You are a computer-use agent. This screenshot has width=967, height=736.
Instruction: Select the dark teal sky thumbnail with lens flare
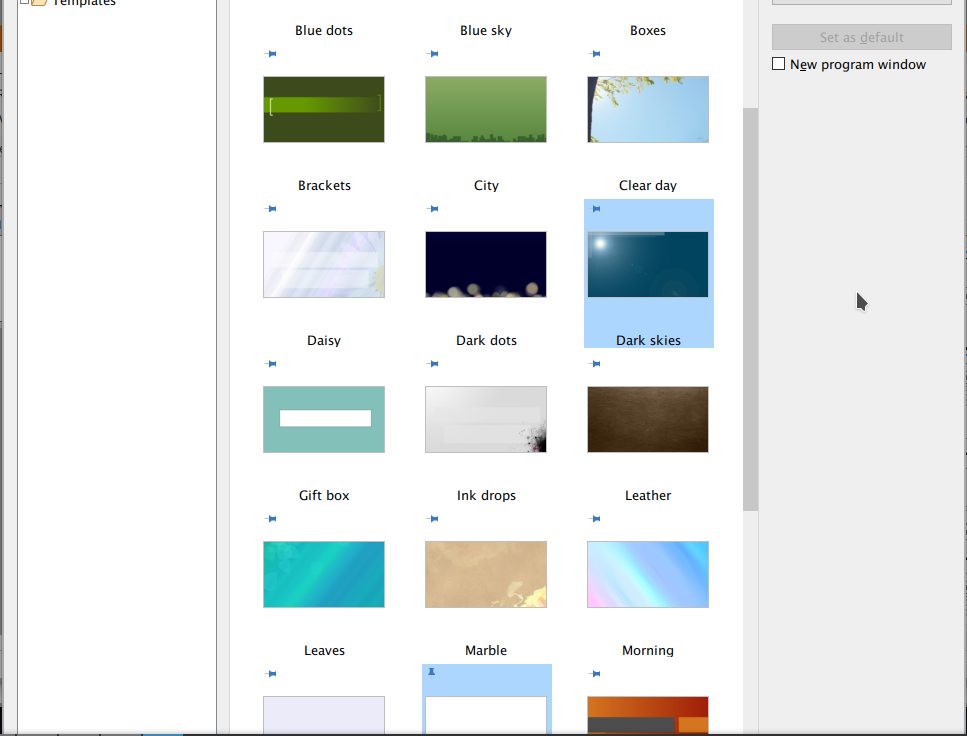click(647, 265)
